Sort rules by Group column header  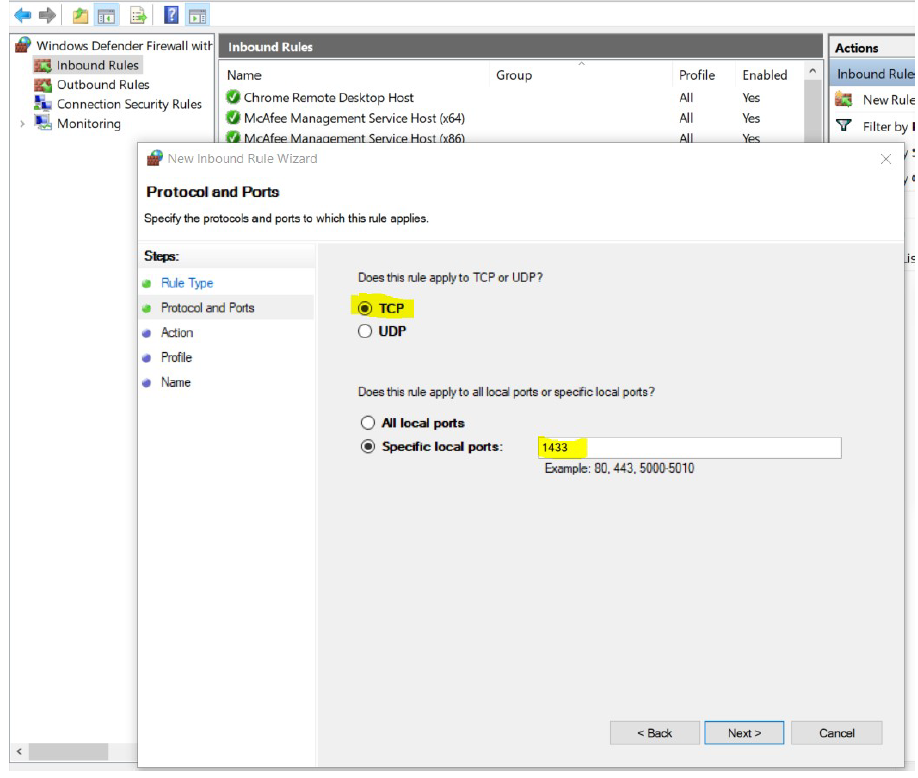click(514, 76)
